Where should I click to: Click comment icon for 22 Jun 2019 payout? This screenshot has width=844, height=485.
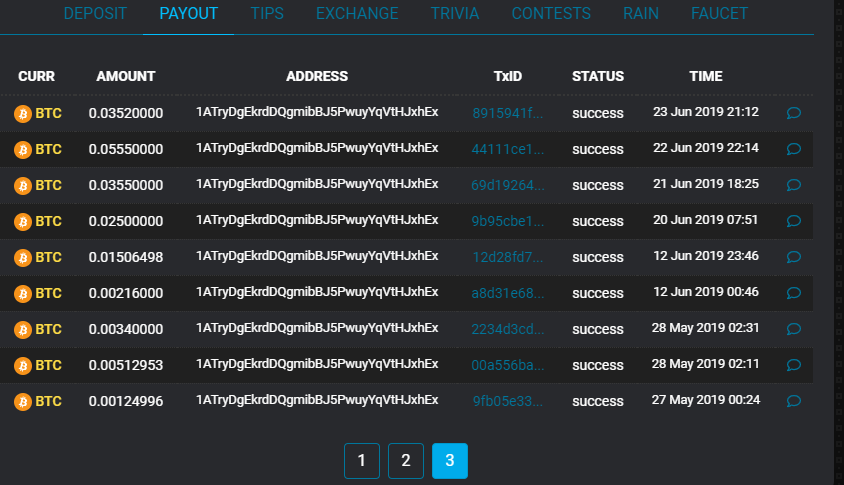point(794,149)
